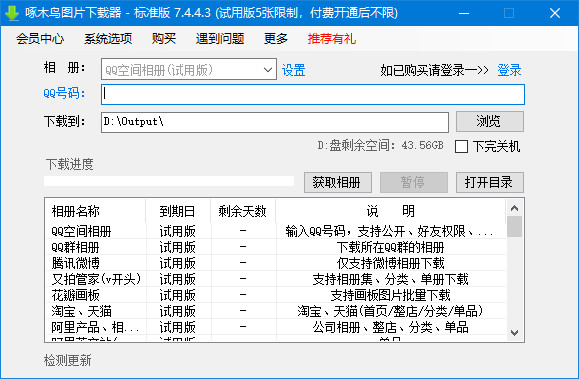
Task: Click the 剩余天数 column header
Action: (243, 211)
